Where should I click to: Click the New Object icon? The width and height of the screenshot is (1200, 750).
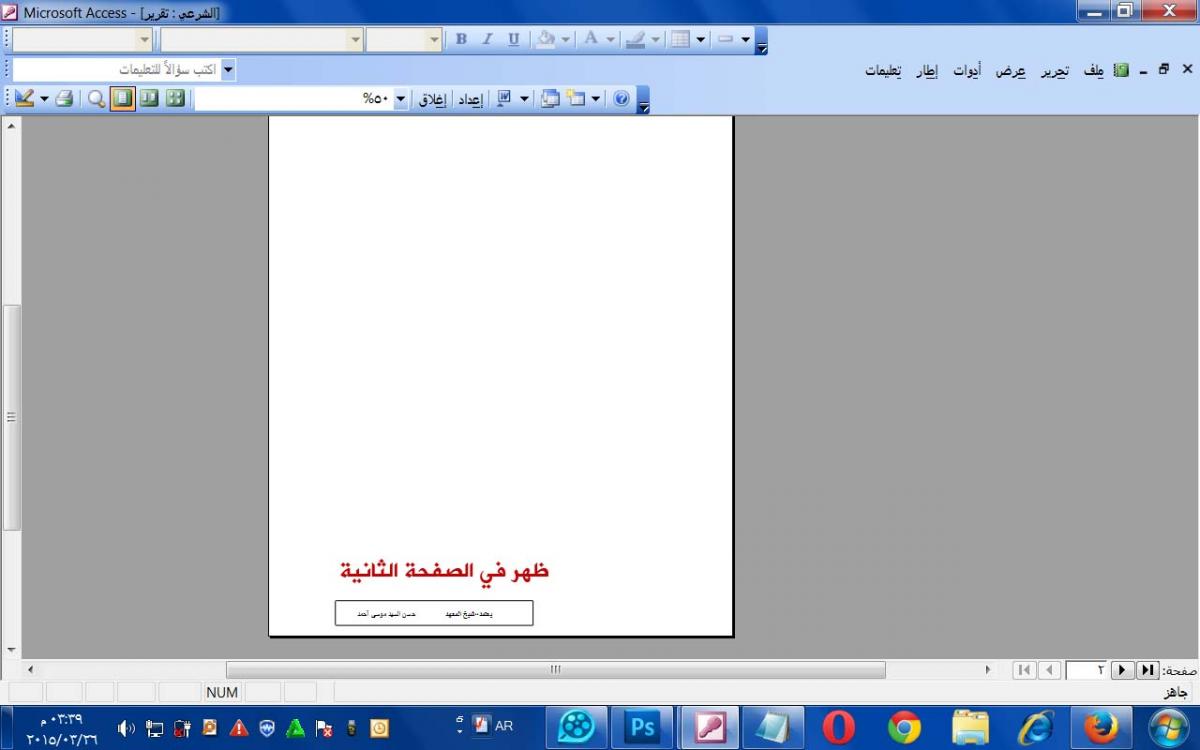coord(576,99)
